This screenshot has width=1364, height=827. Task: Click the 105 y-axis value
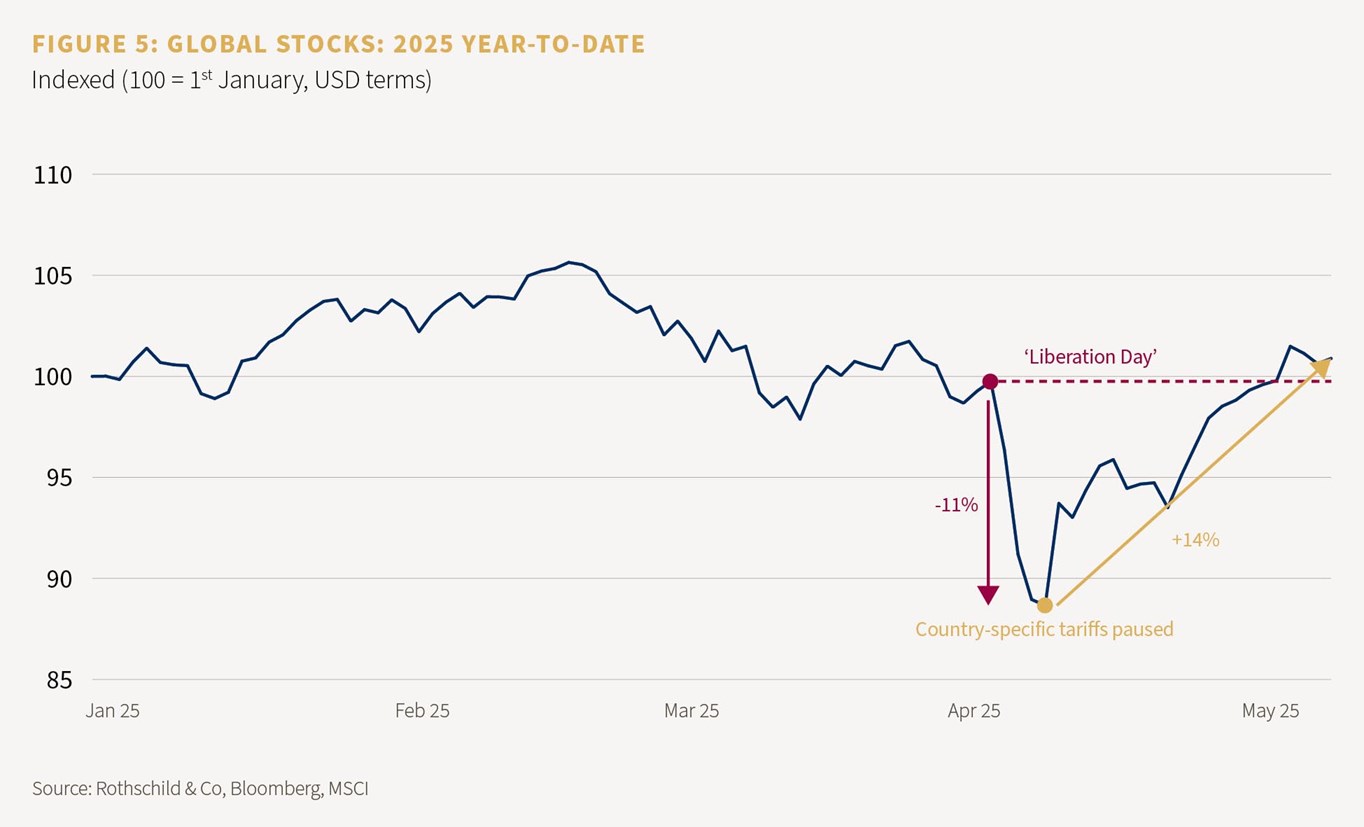pos(53,276)
